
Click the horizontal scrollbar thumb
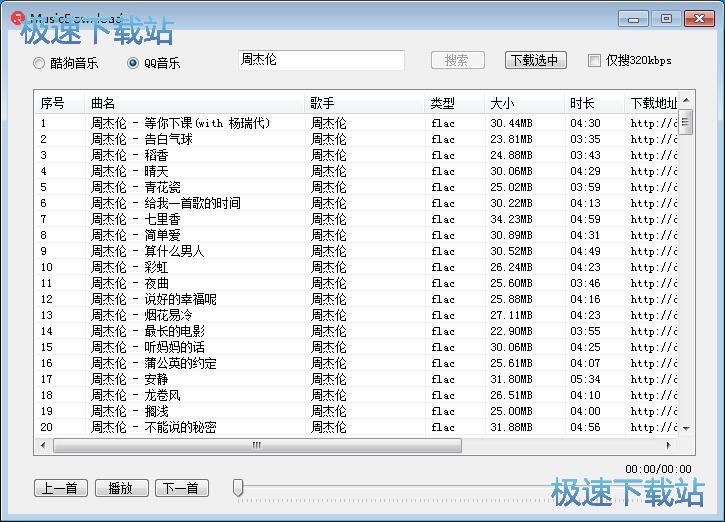click(258, 445)
